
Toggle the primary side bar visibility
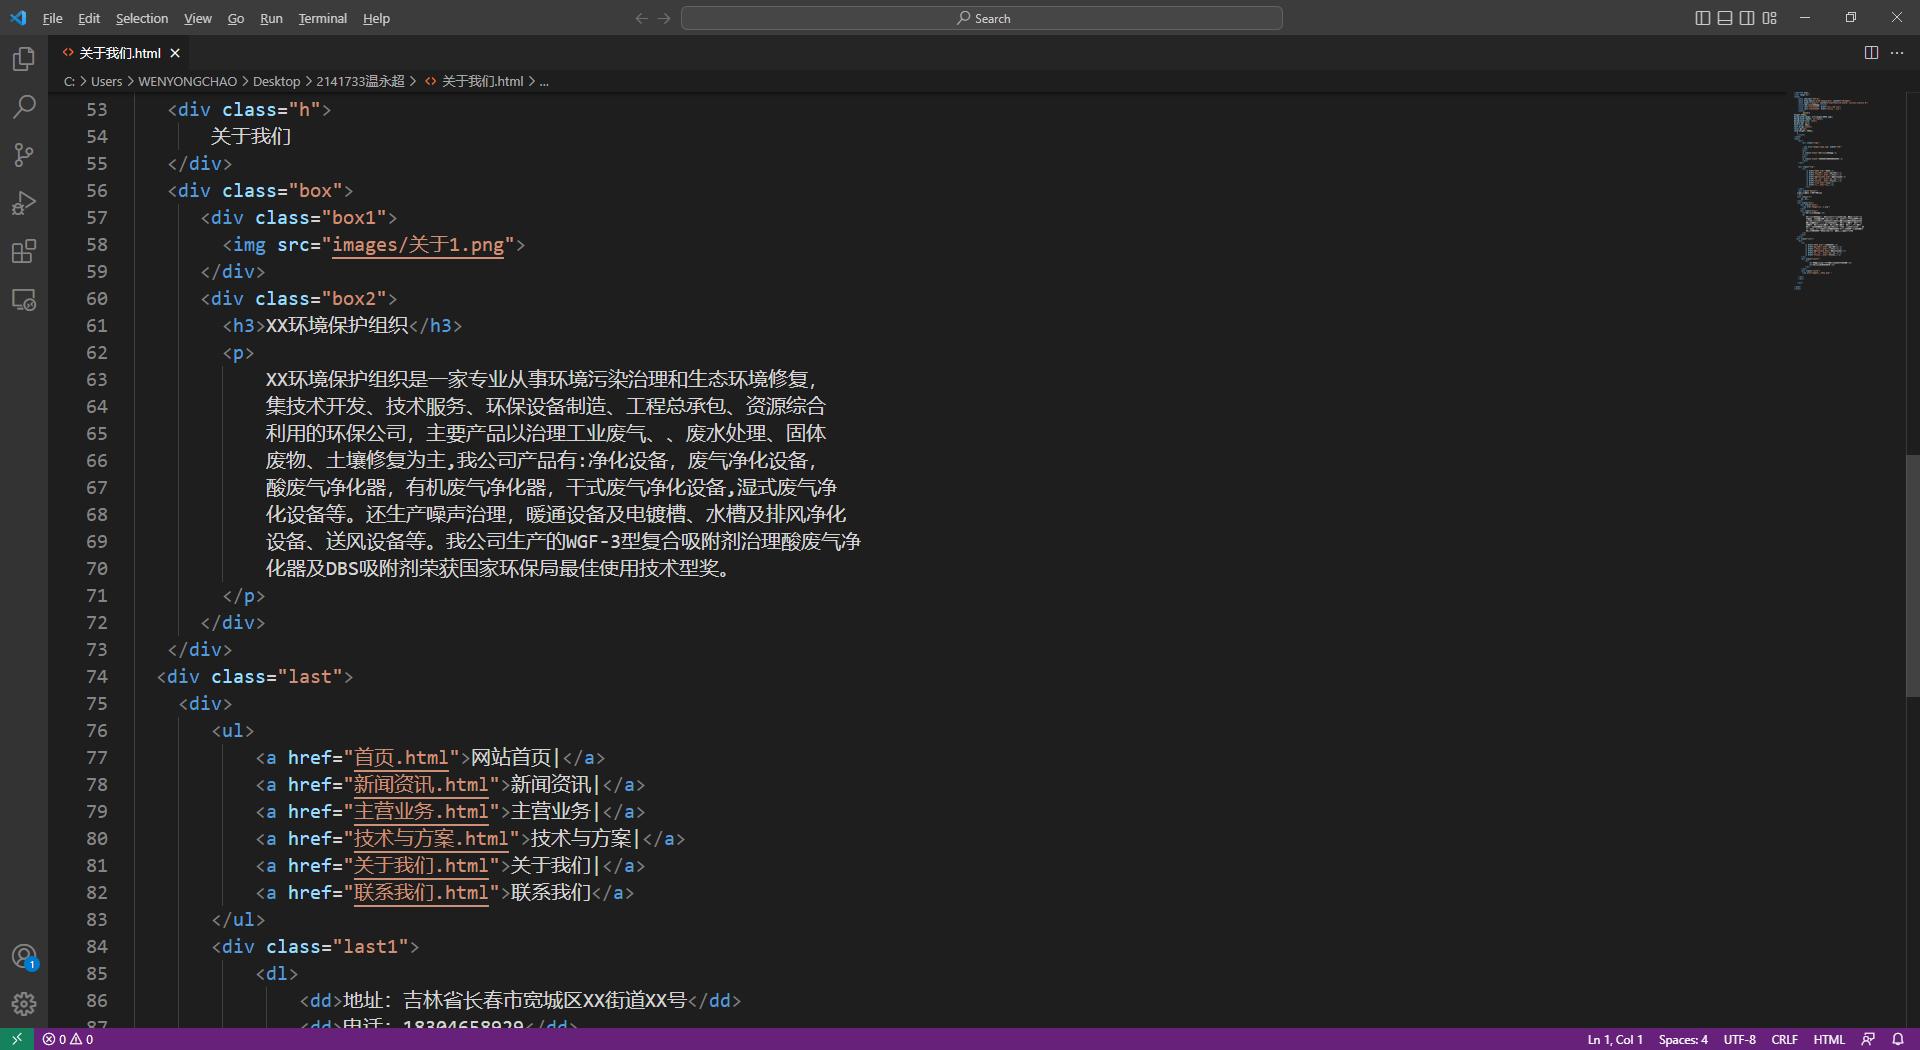coord(1702,17)
